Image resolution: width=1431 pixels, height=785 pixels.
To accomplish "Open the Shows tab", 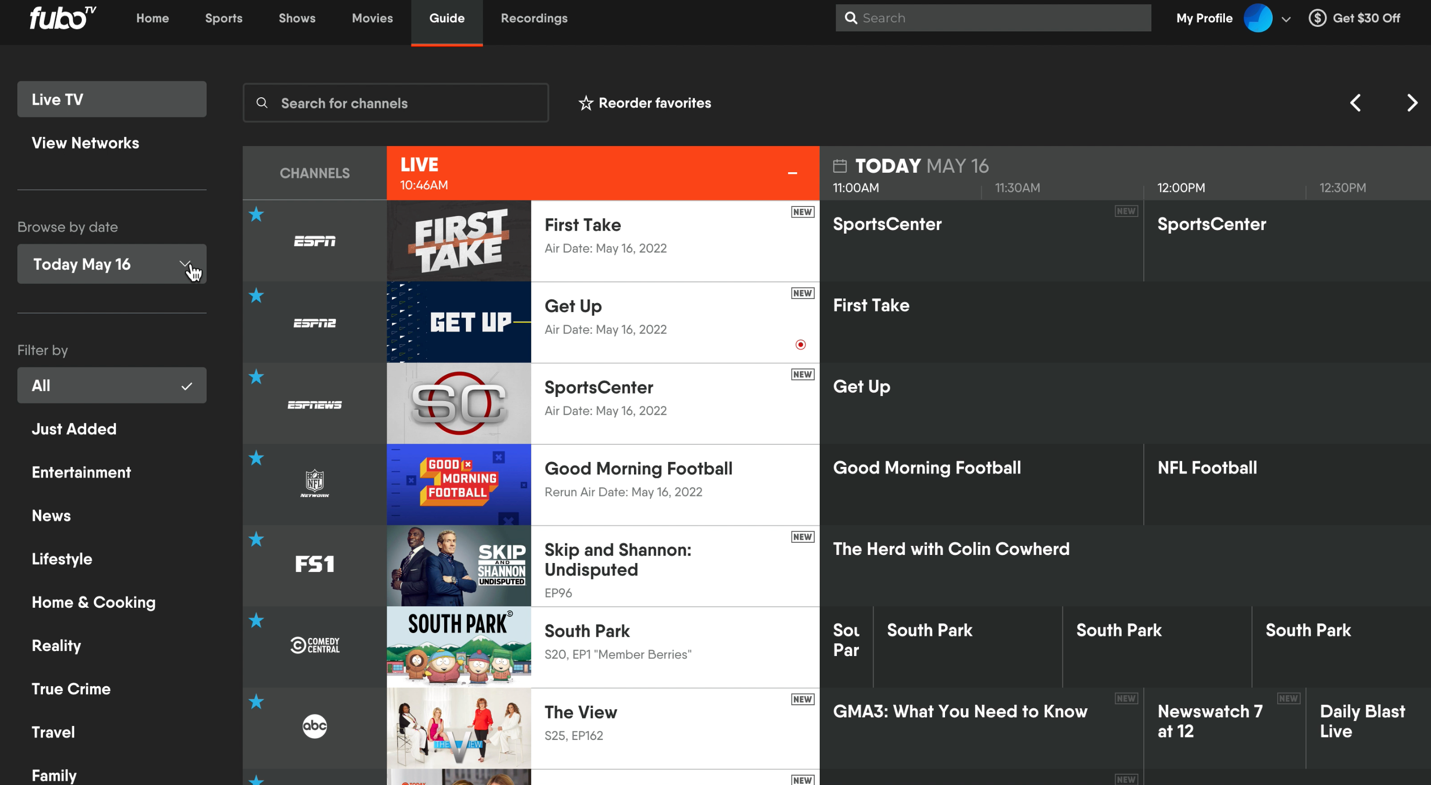I will click(297, 18).
